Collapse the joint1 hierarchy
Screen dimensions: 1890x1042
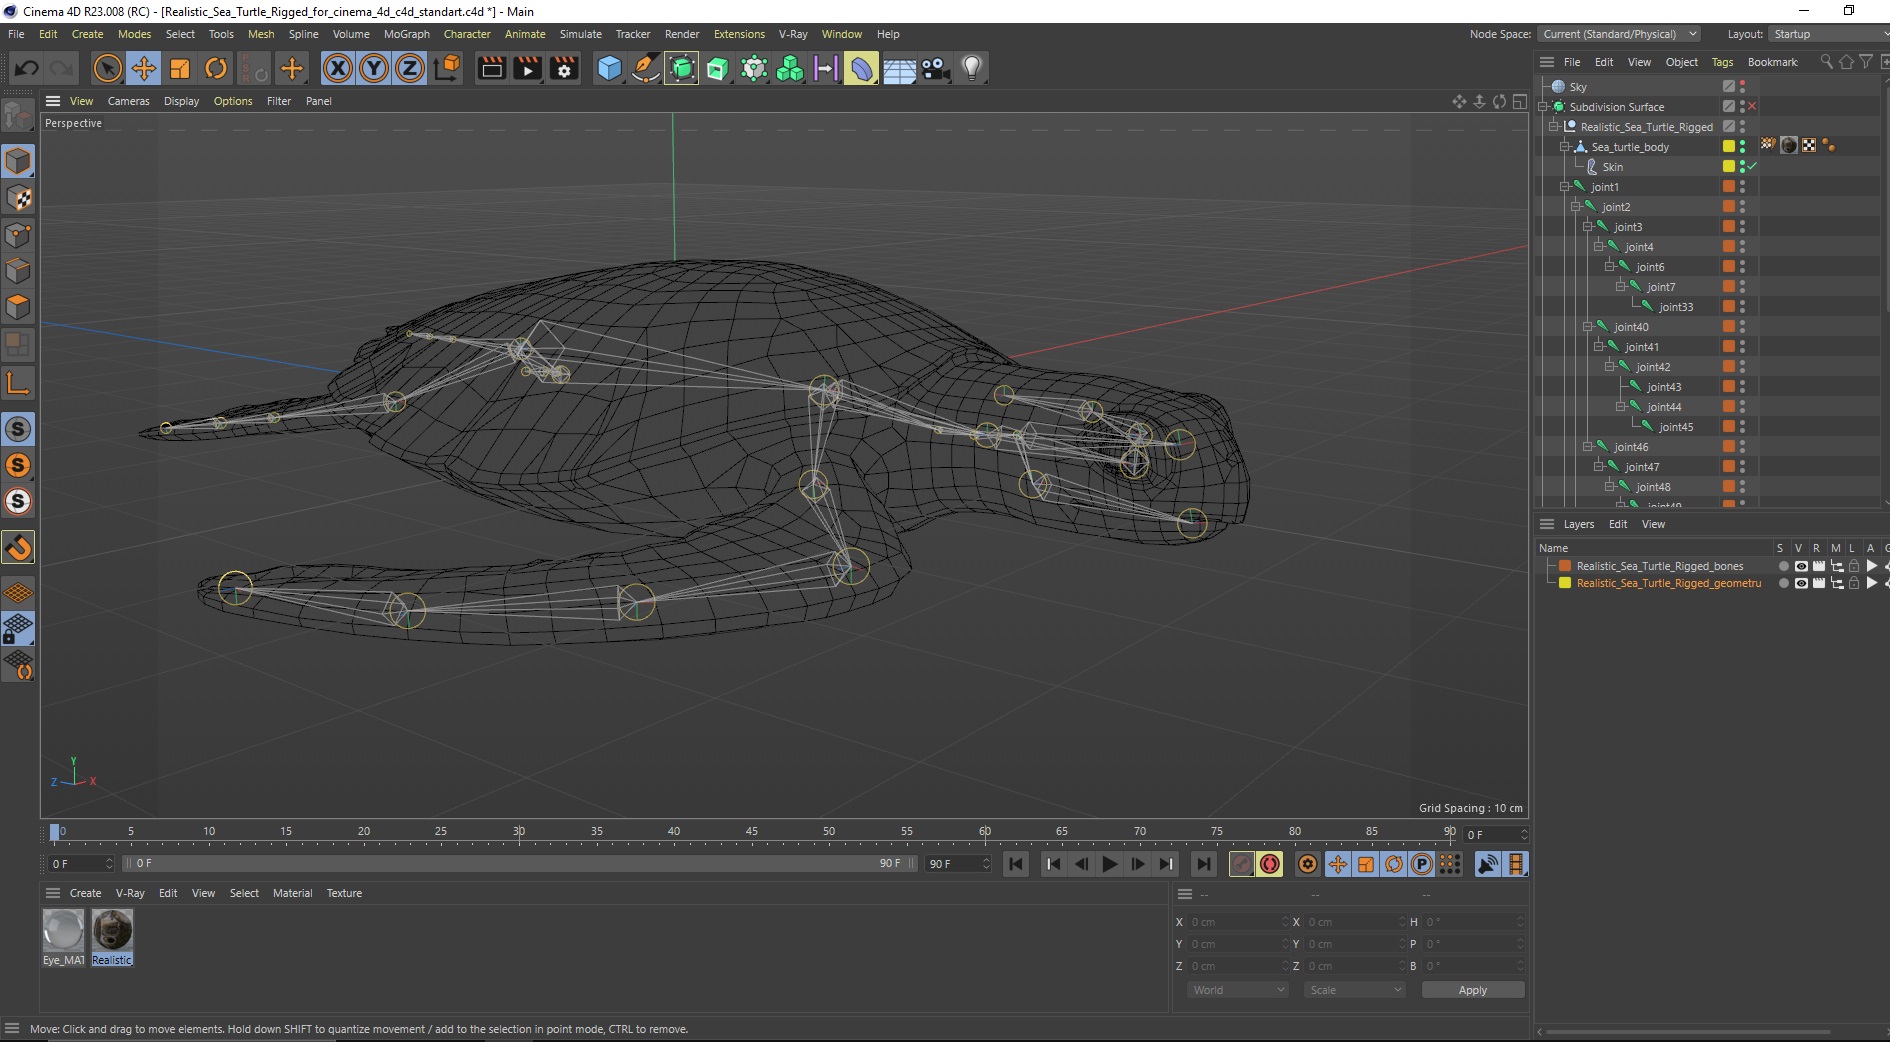pyautogui.click(x=1565, y=187)
